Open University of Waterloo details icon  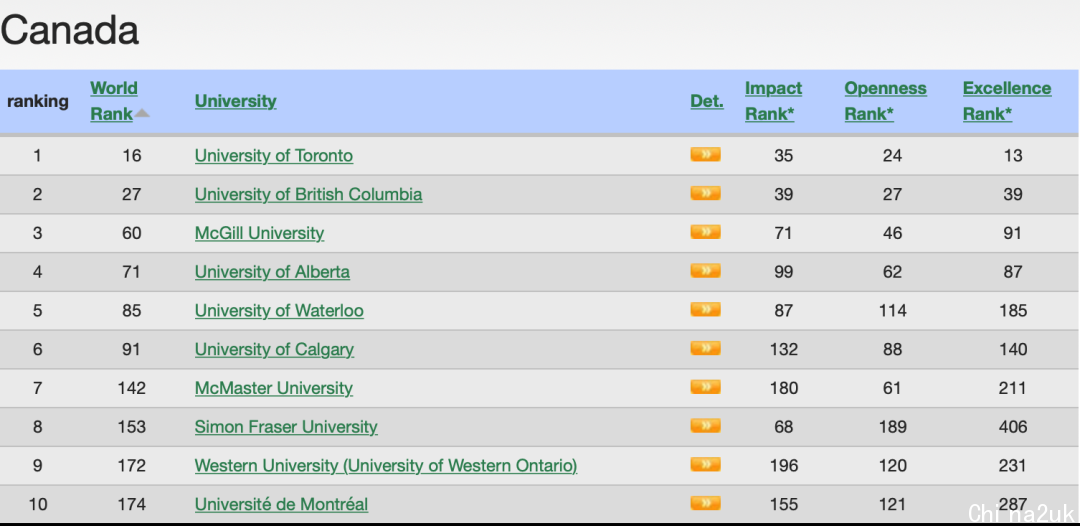tap(705, 310)
